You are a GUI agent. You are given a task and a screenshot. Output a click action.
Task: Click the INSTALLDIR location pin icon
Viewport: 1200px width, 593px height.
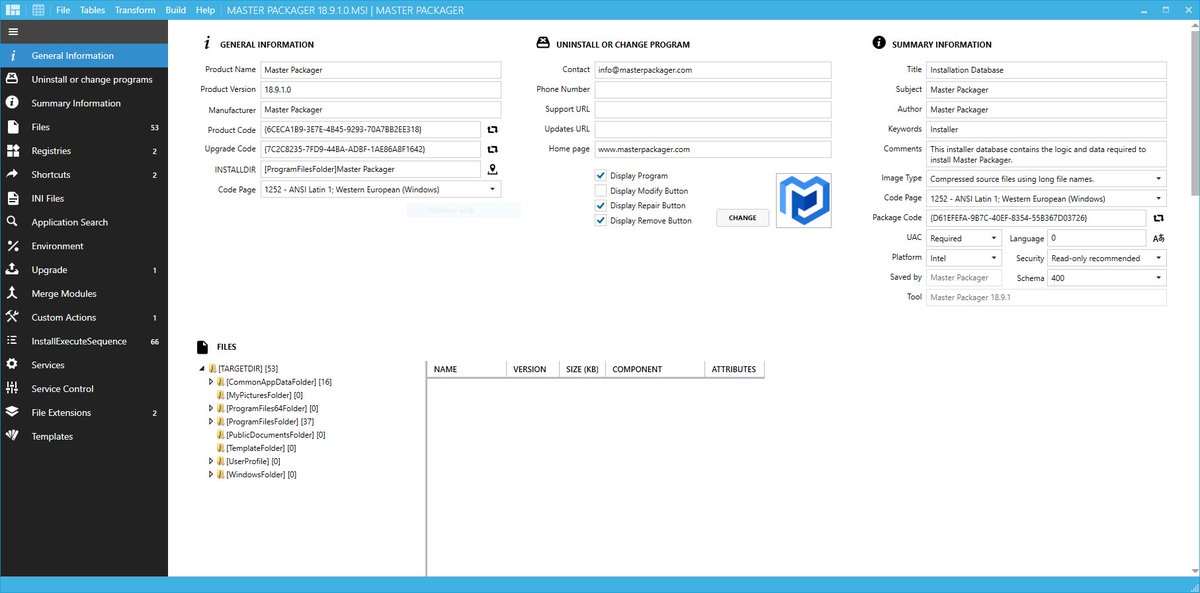click(493, 169)
